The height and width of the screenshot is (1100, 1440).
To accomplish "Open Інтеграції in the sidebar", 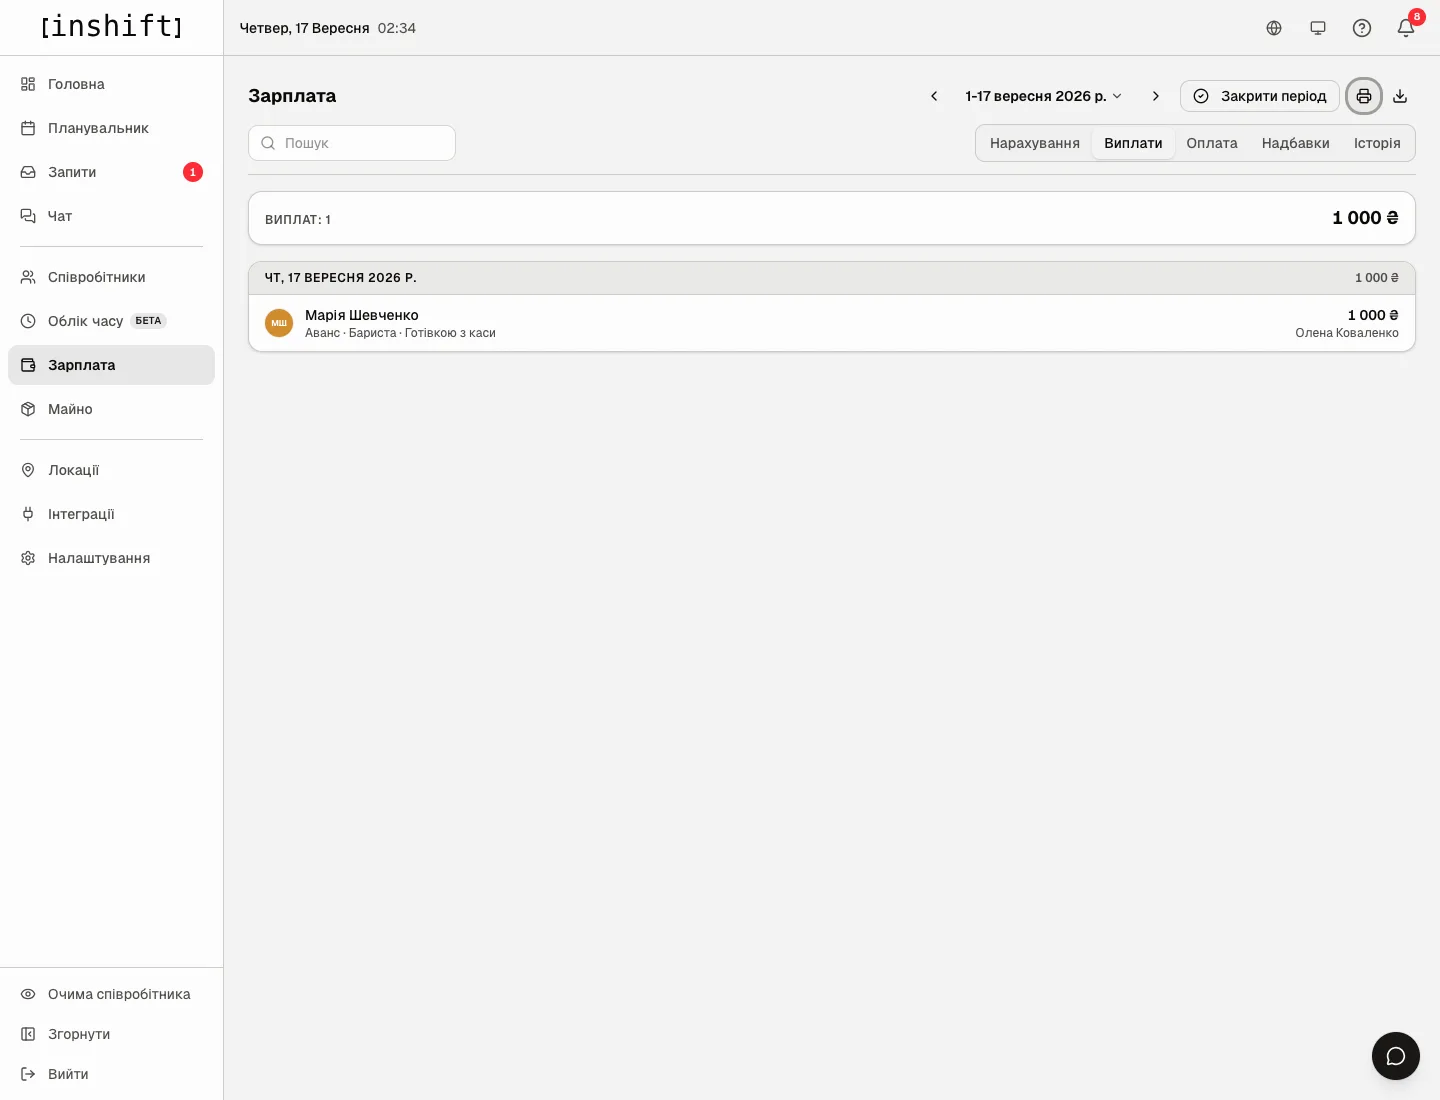I will pyautogui.click(x=111, y=514).
